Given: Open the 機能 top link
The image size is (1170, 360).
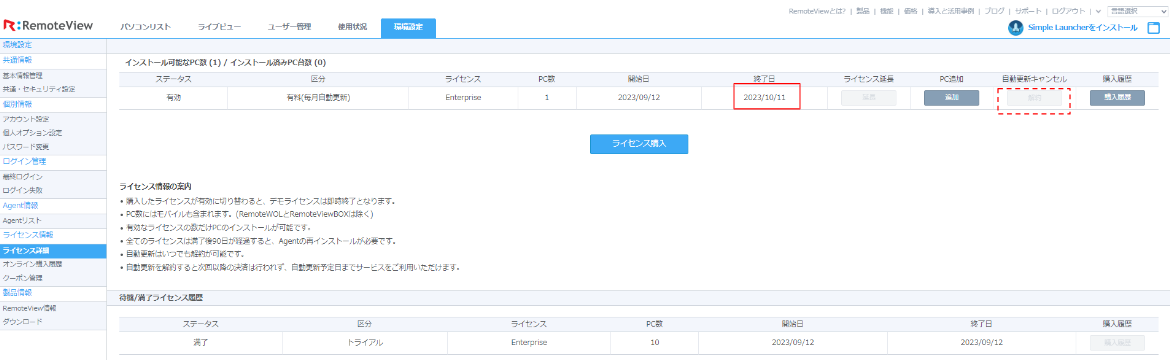Looking at the screenshot, I should click(886, 11).
